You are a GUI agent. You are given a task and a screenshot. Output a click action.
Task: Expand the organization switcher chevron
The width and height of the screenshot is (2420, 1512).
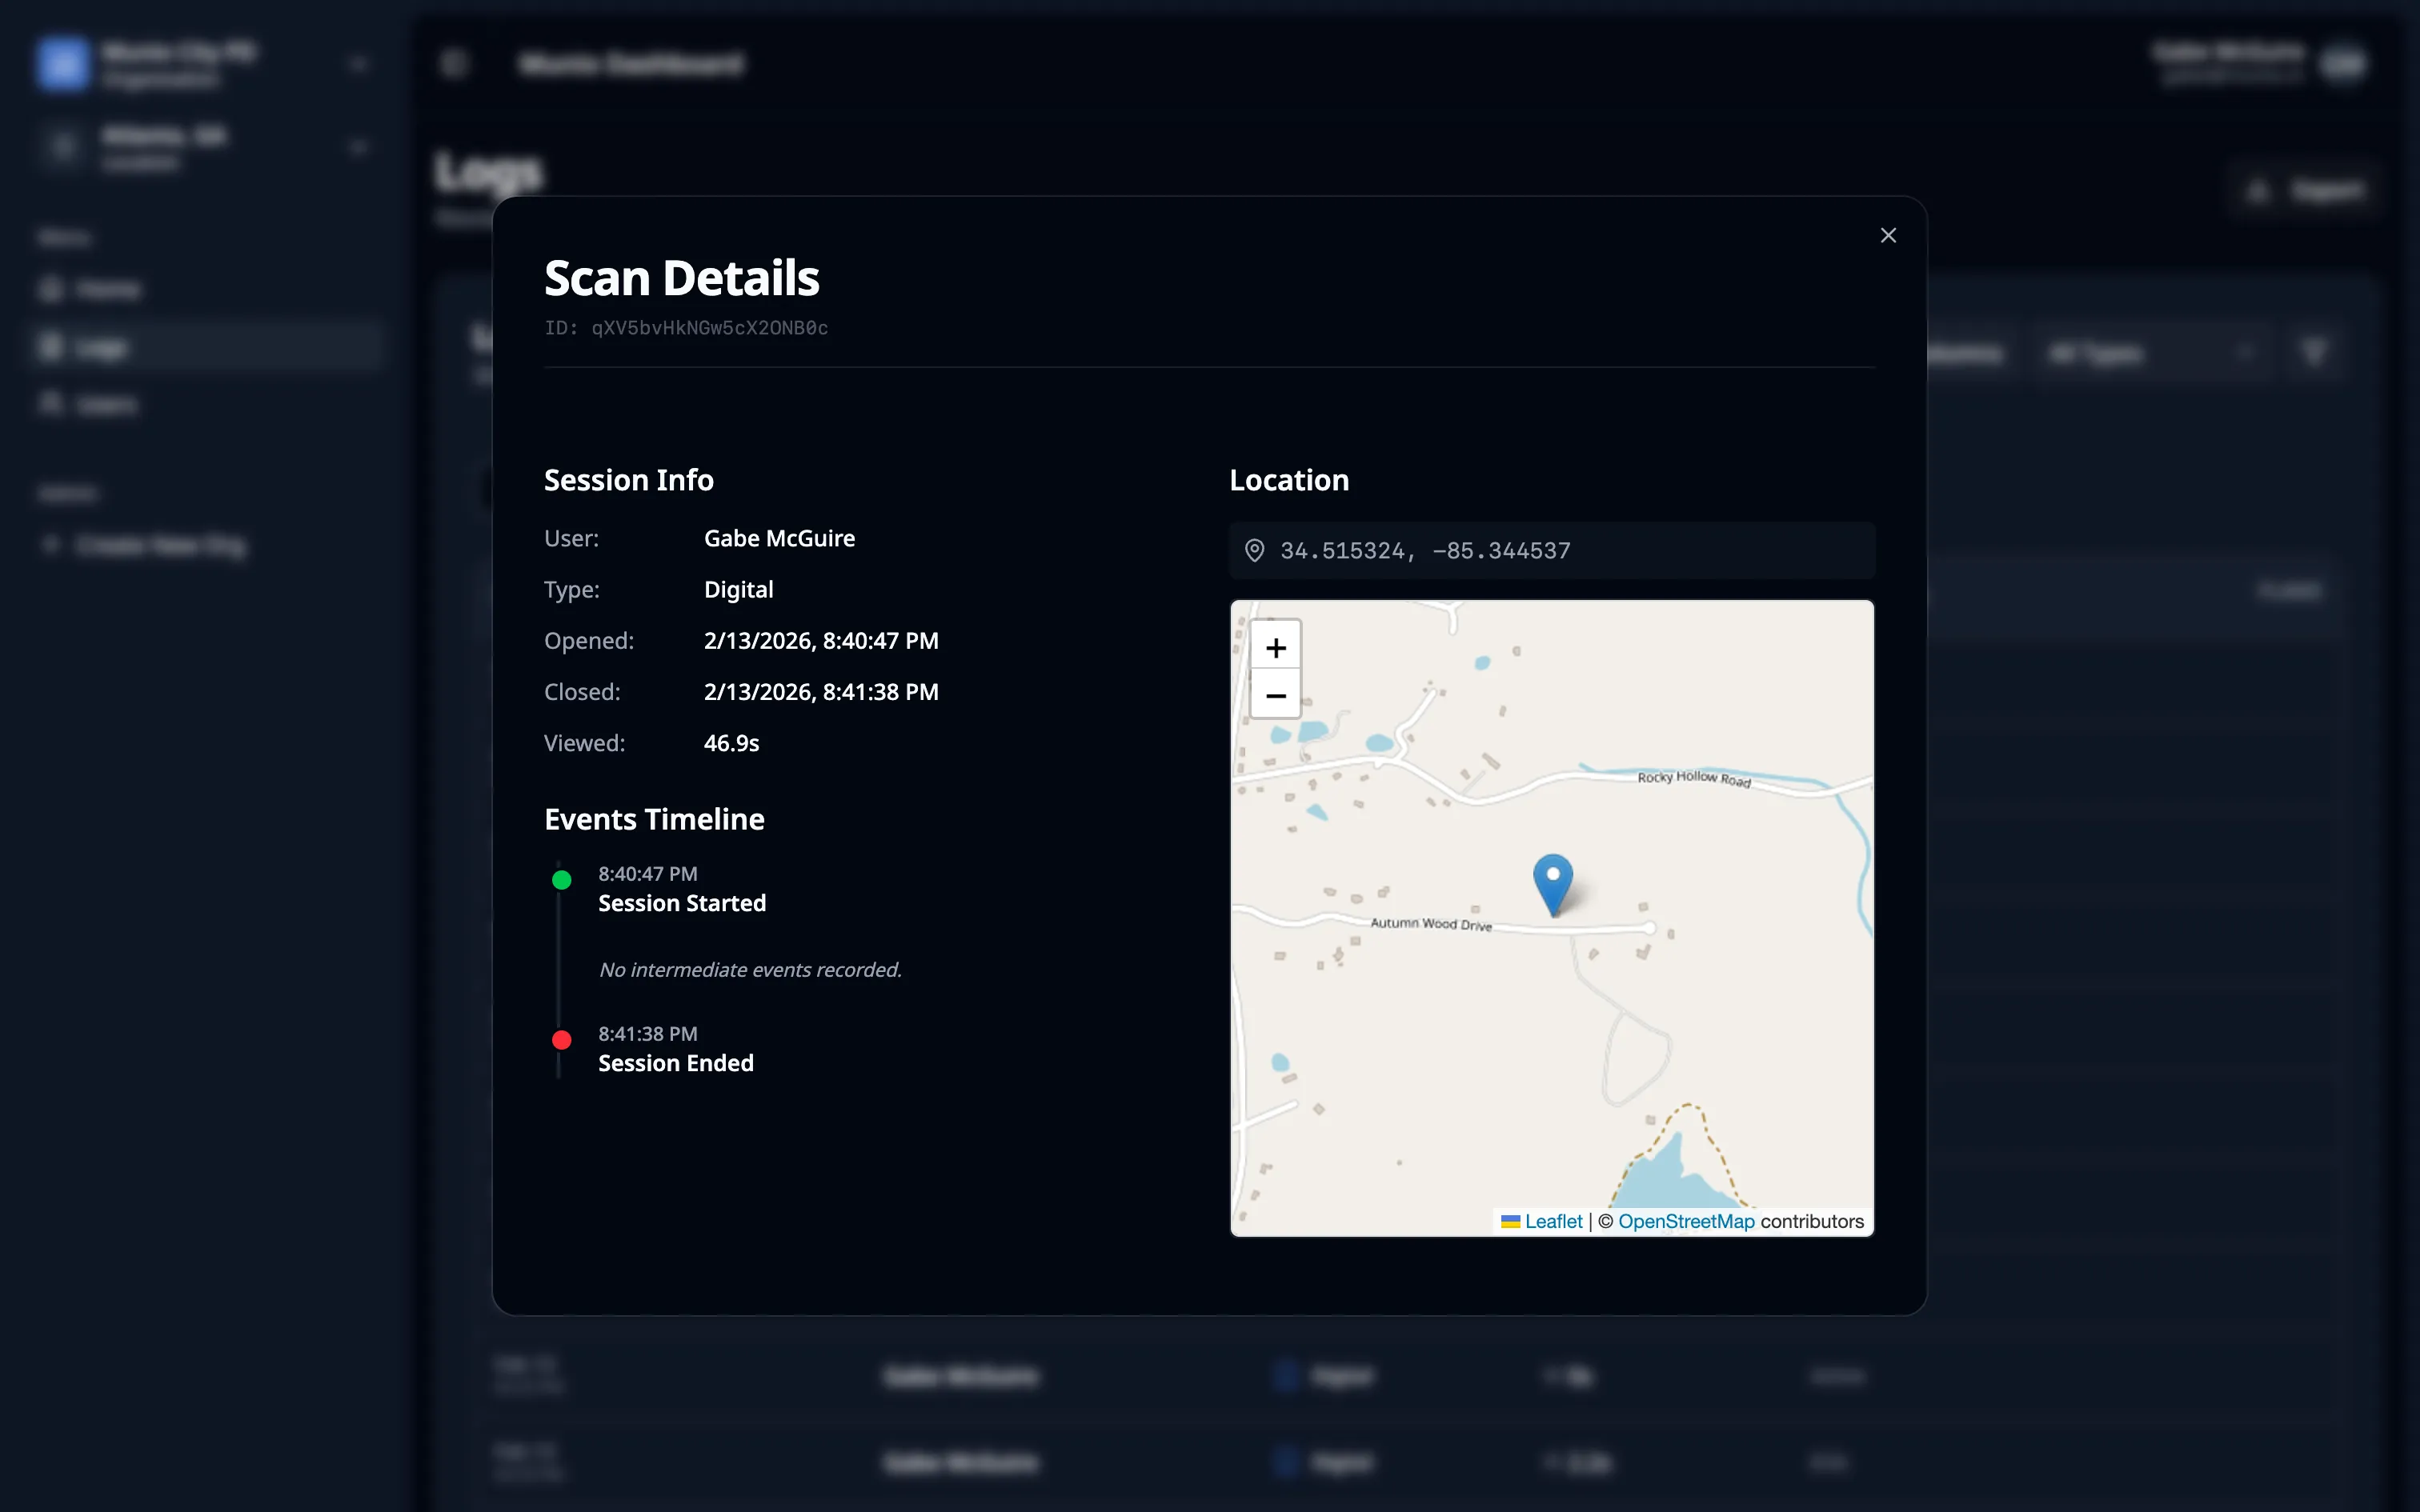(x=359, y=63)
